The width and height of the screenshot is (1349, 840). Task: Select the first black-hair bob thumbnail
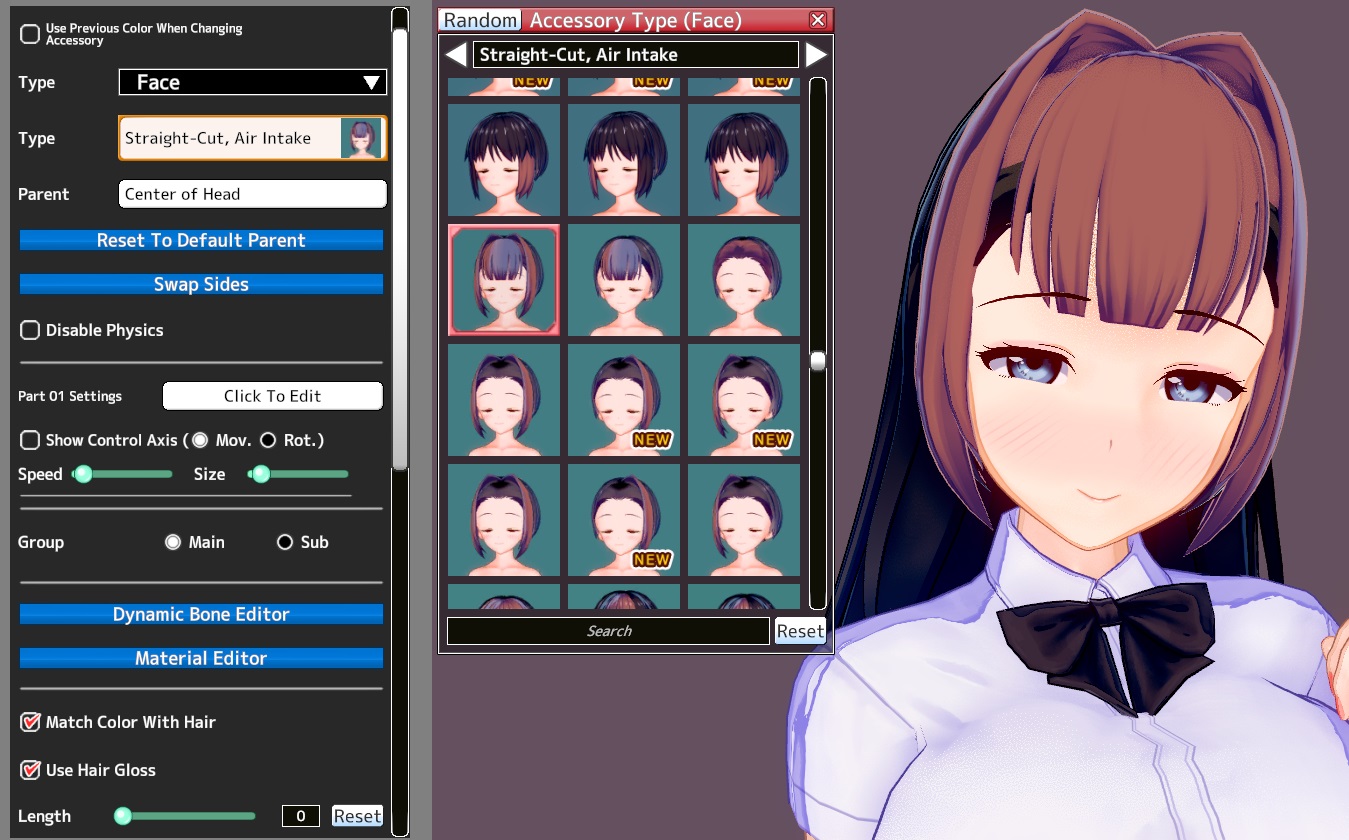[x=504, y=160]
